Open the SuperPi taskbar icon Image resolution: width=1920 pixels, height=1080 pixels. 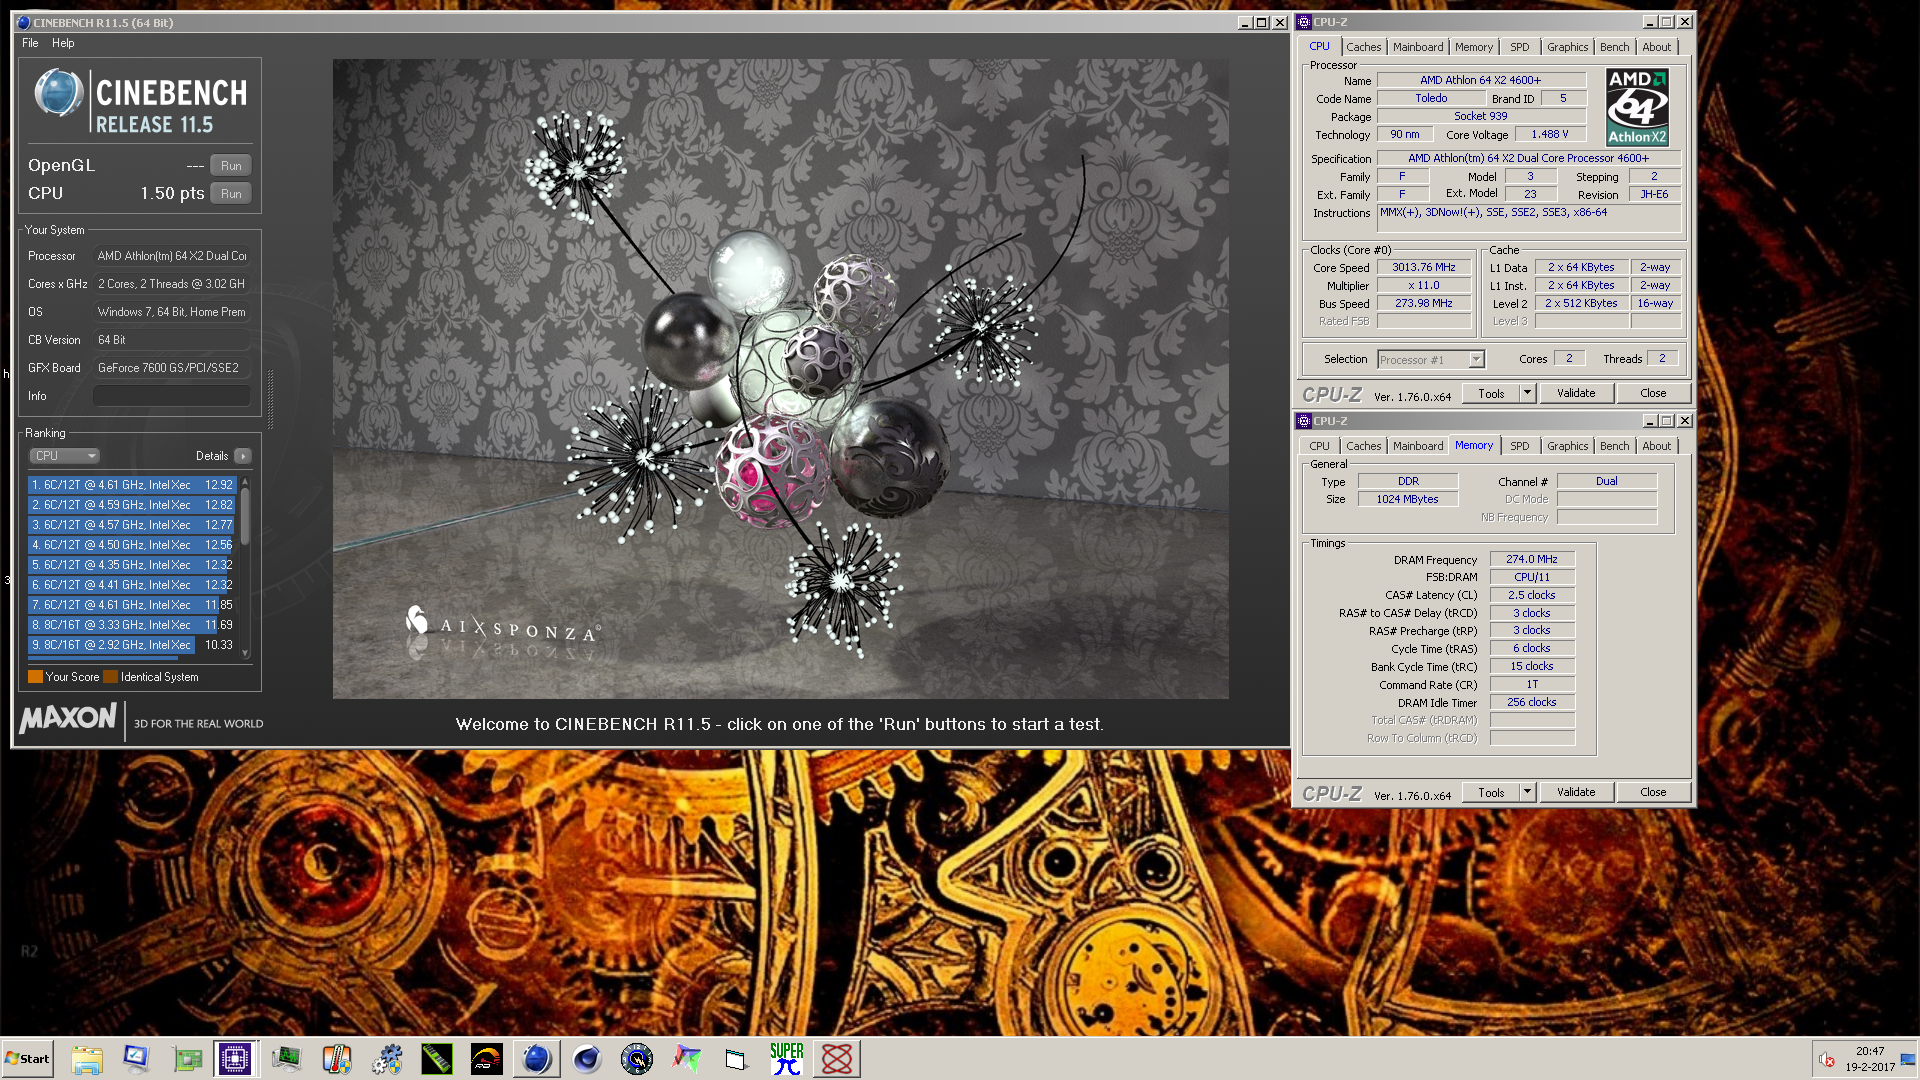[x=787, y=1059]
